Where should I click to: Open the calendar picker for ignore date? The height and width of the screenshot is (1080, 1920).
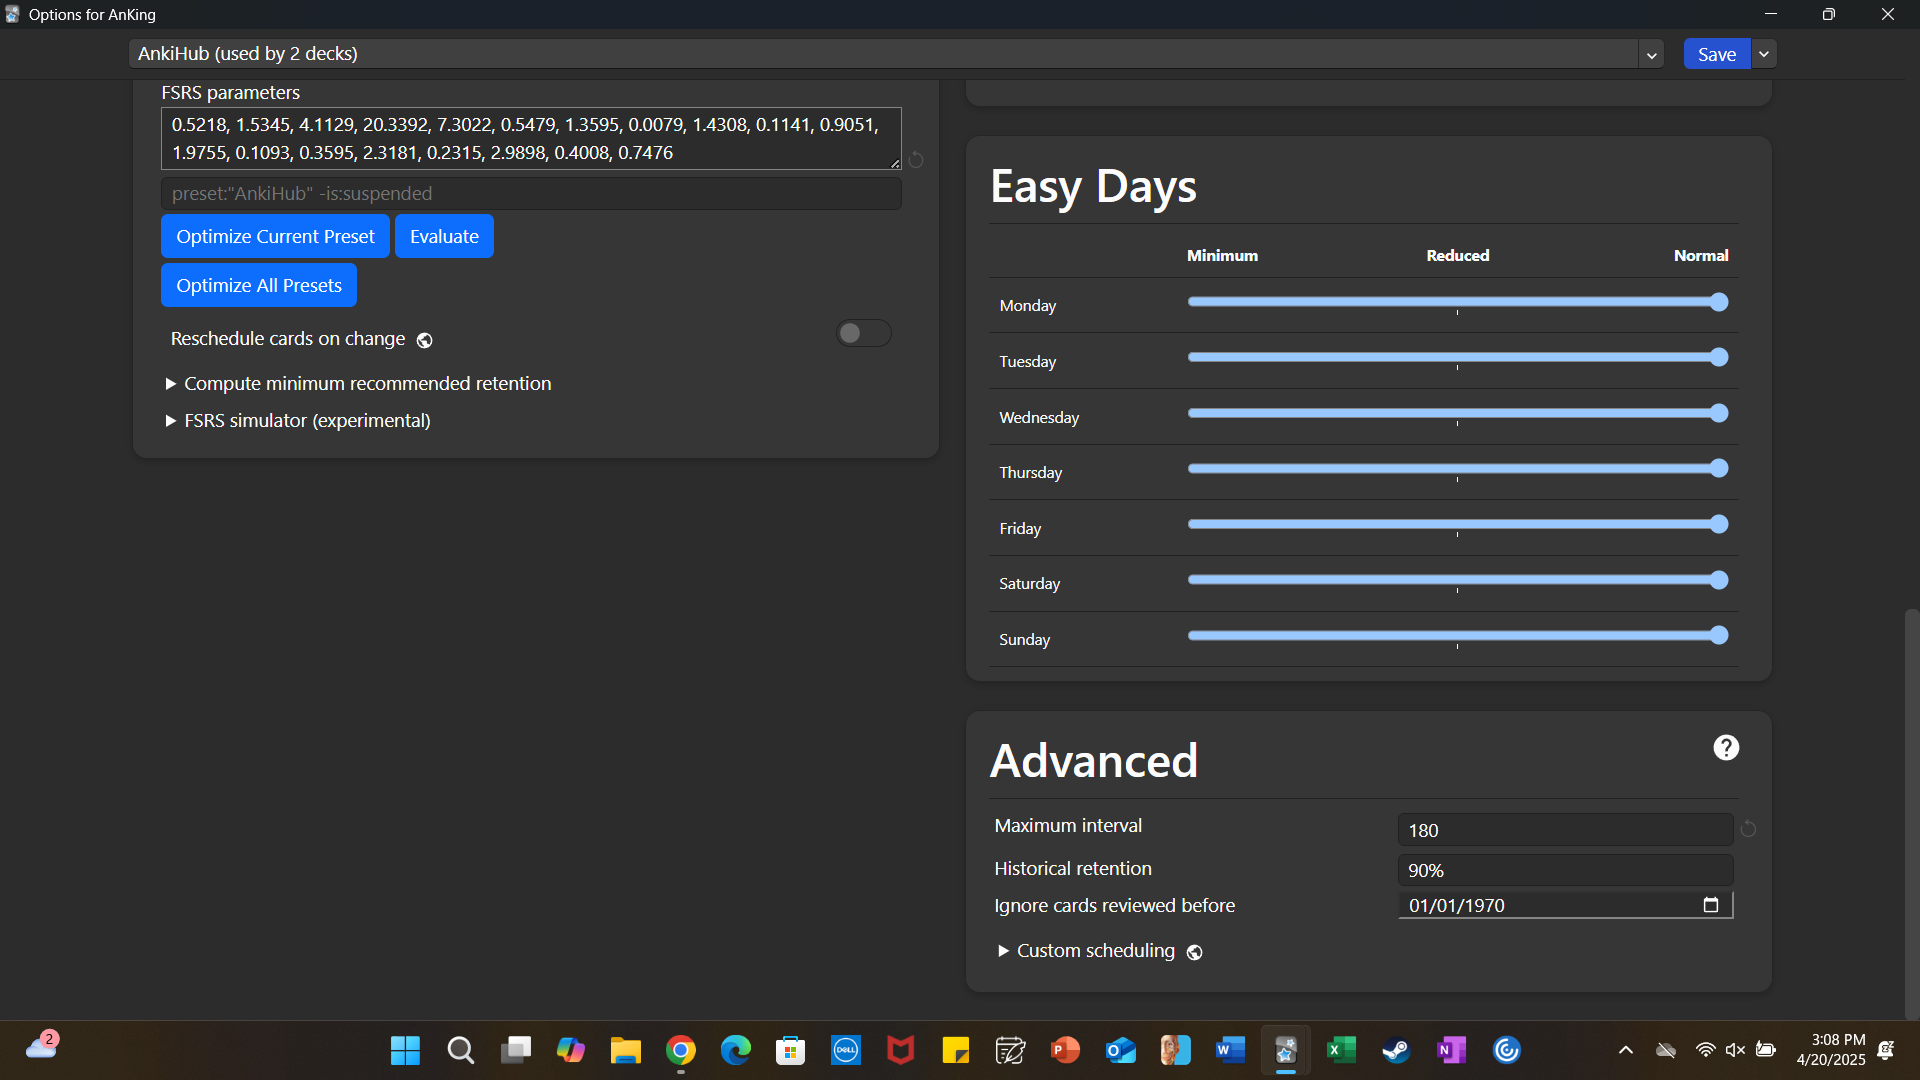(1711, 905)
